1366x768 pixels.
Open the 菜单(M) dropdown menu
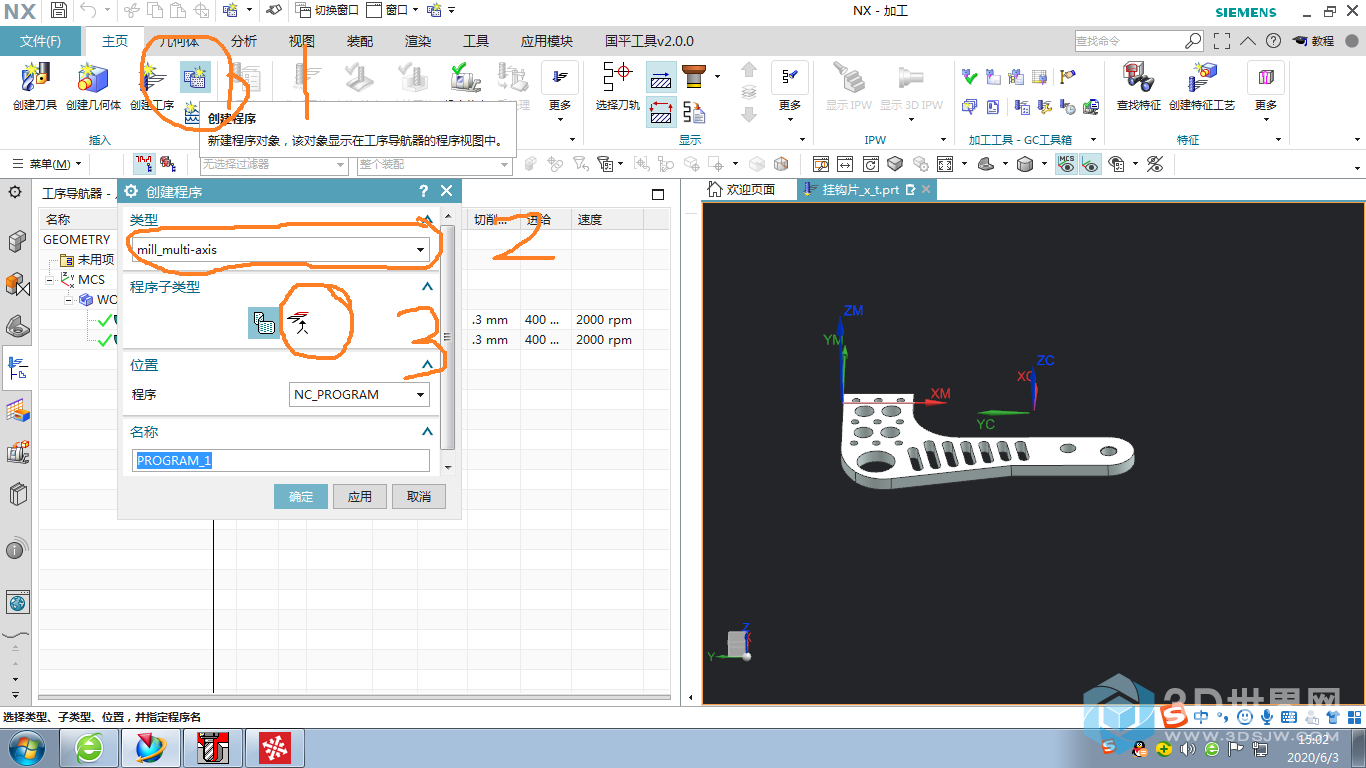coord(46,164)
